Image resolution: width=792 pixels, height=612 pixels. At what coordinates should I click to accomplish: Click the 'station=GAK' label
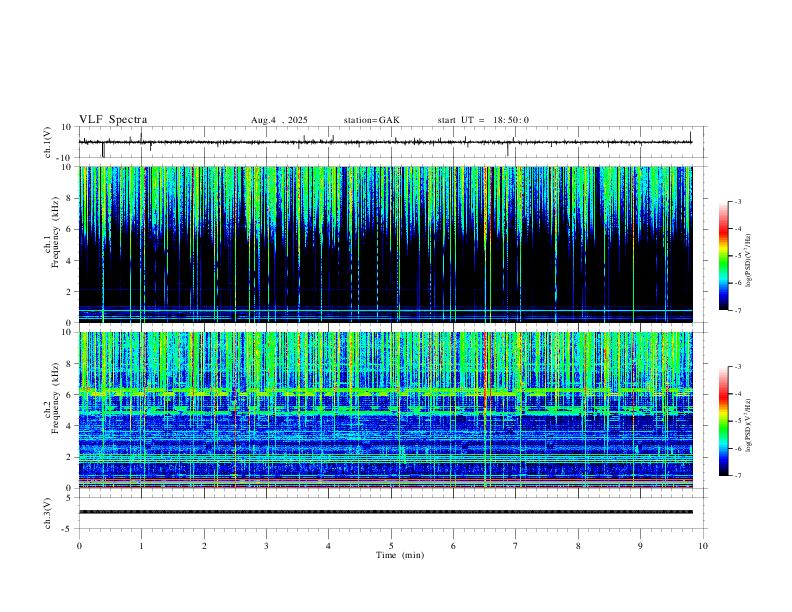point(371,120)
